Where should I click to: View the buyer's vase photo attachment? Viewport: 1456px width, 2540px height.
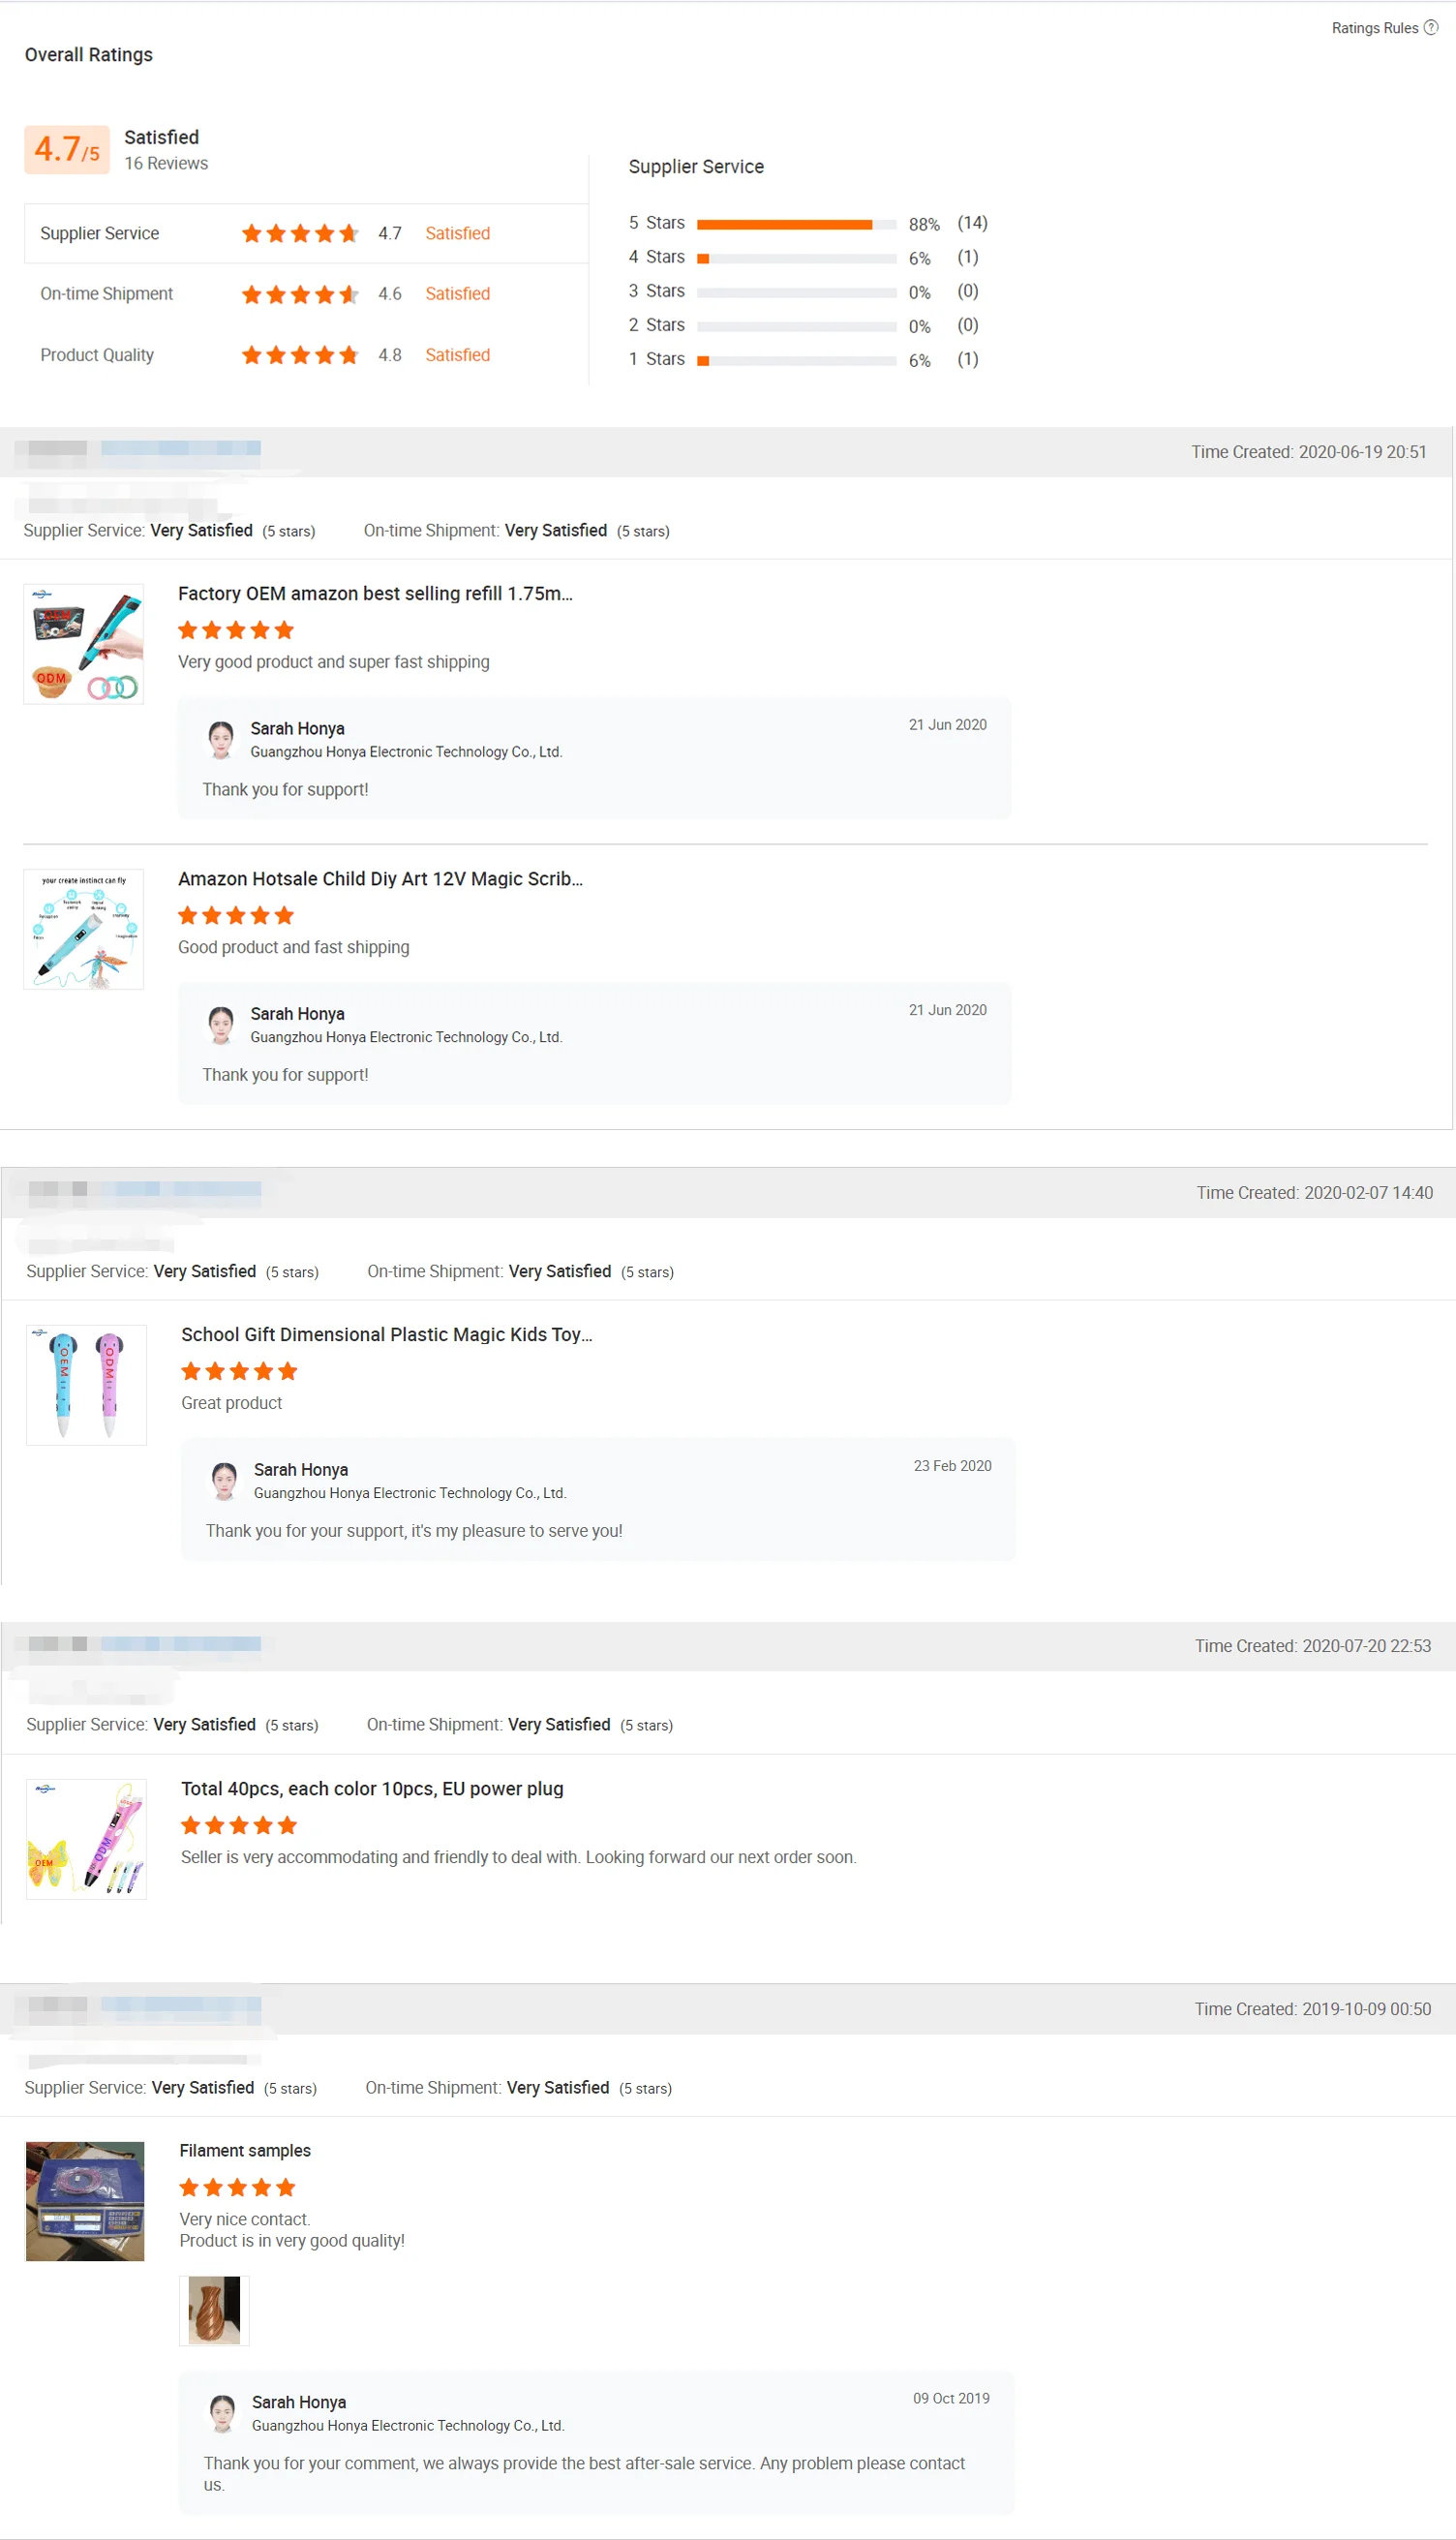point(214,2310)
